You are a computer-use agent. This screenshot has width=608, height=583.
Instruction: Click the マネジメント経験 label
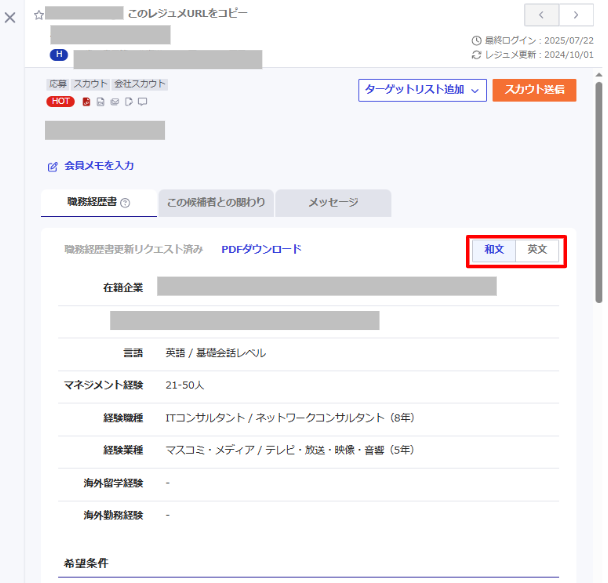tap(104, 385)
